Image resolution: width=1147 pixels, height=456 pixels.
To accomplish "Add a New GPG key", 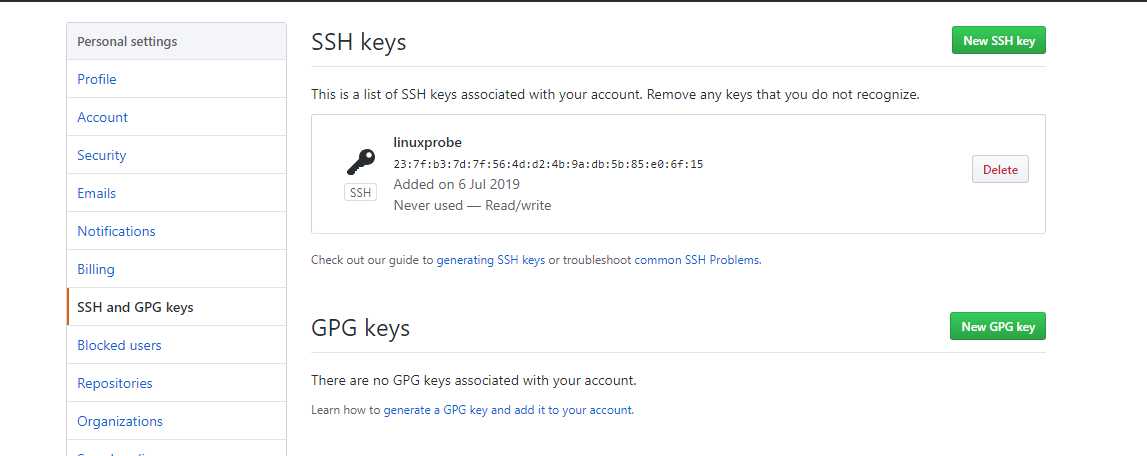I will [x=998, y=326].
